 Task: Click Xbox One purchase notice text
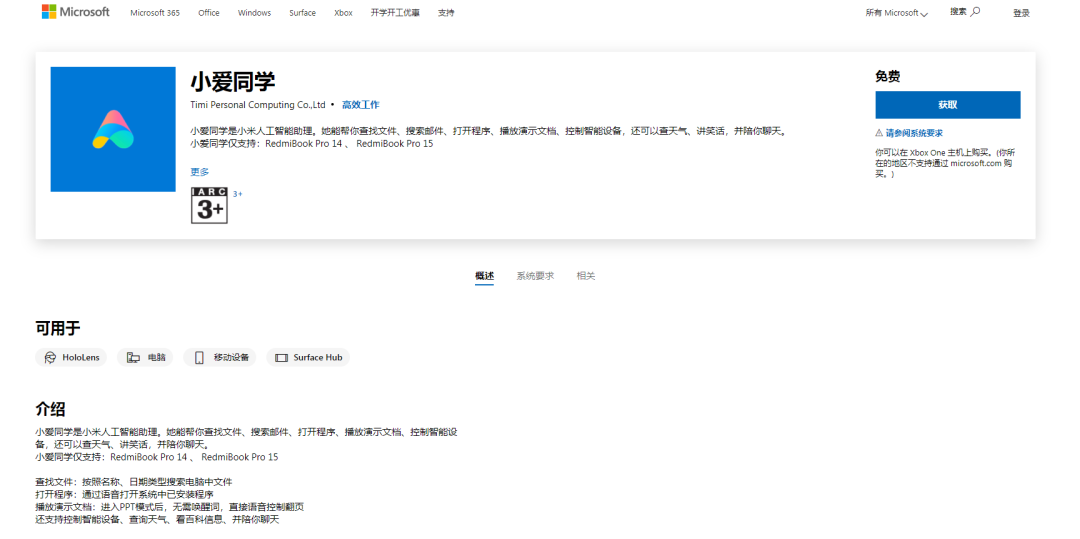click(944, 163)
